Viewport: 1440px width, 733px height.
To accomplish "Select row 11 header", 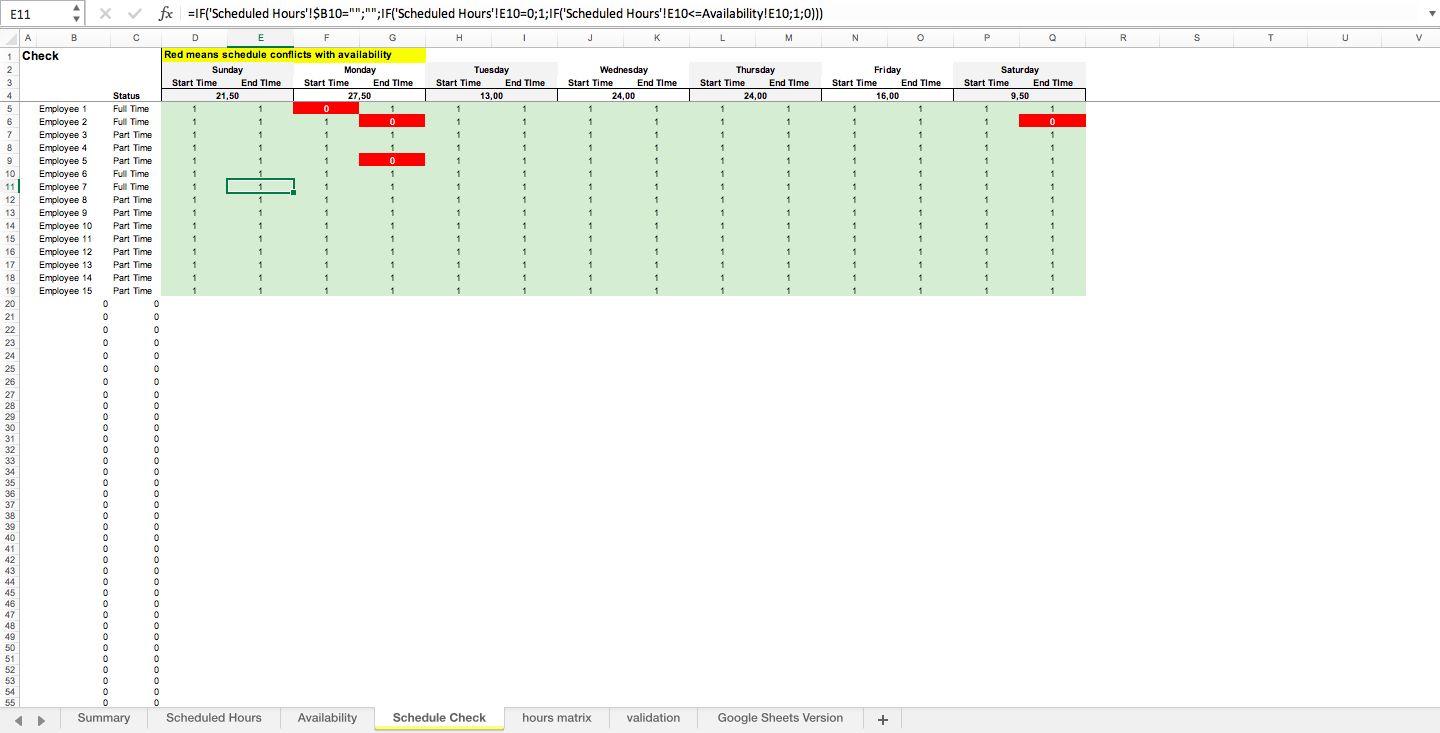I will pyautogui.click(x=9, y=187).
